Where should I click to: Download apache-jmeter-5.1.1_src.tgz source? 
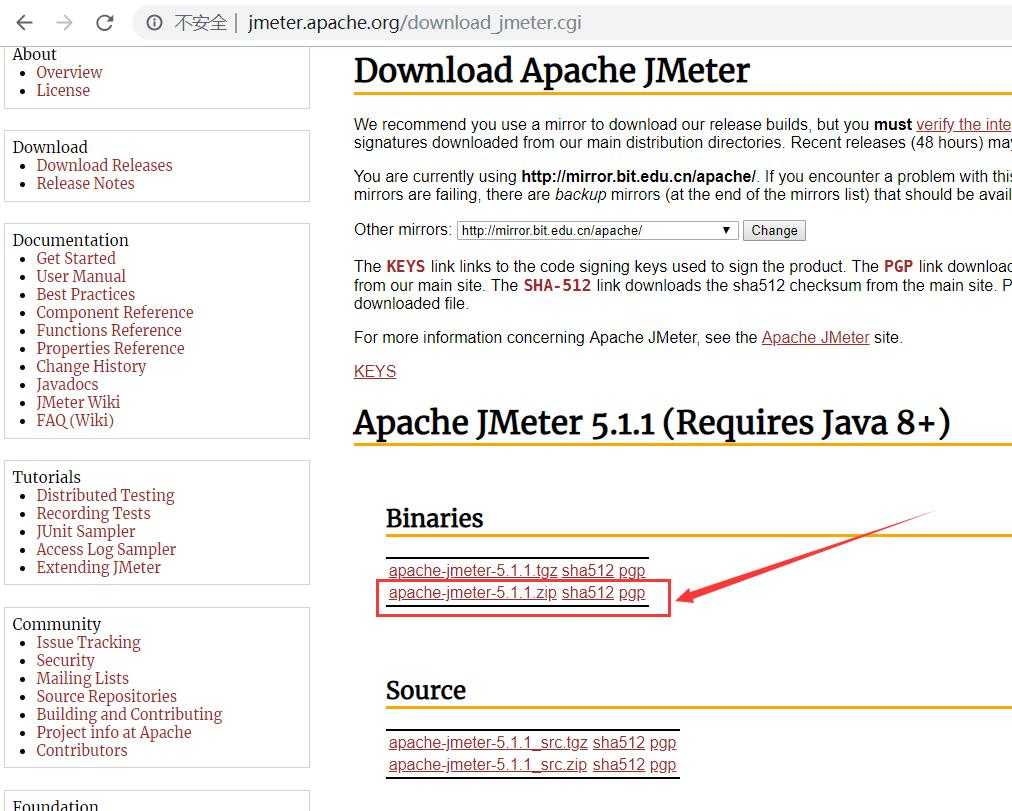(x=488, y=743)
